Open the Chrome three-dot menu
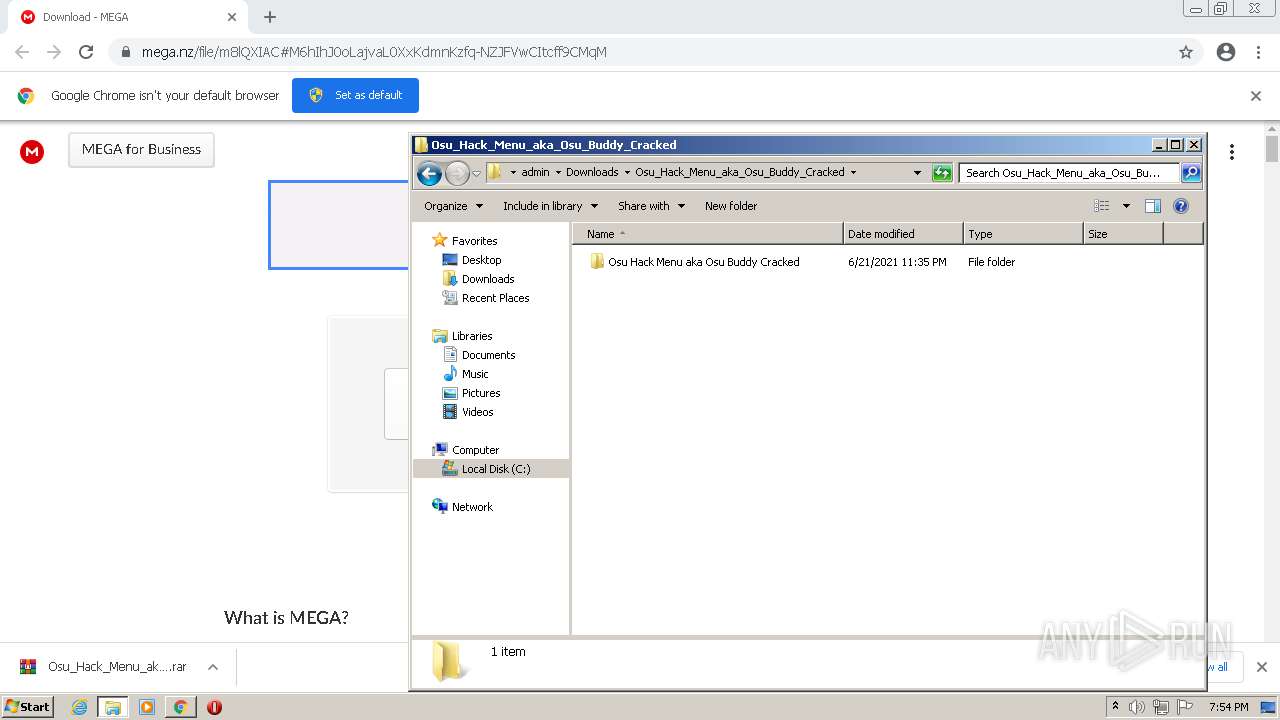The width and height of the screenshot is (1280, 720). click(1259, 52)
